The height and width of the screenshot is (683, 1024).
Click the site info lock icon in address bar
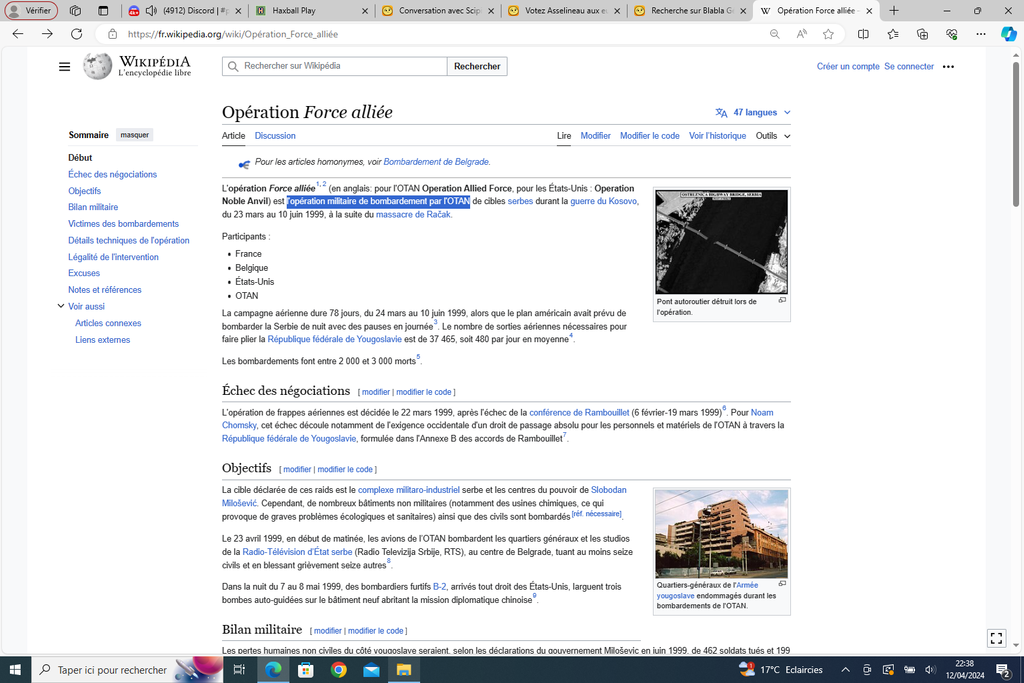(112, 34)
